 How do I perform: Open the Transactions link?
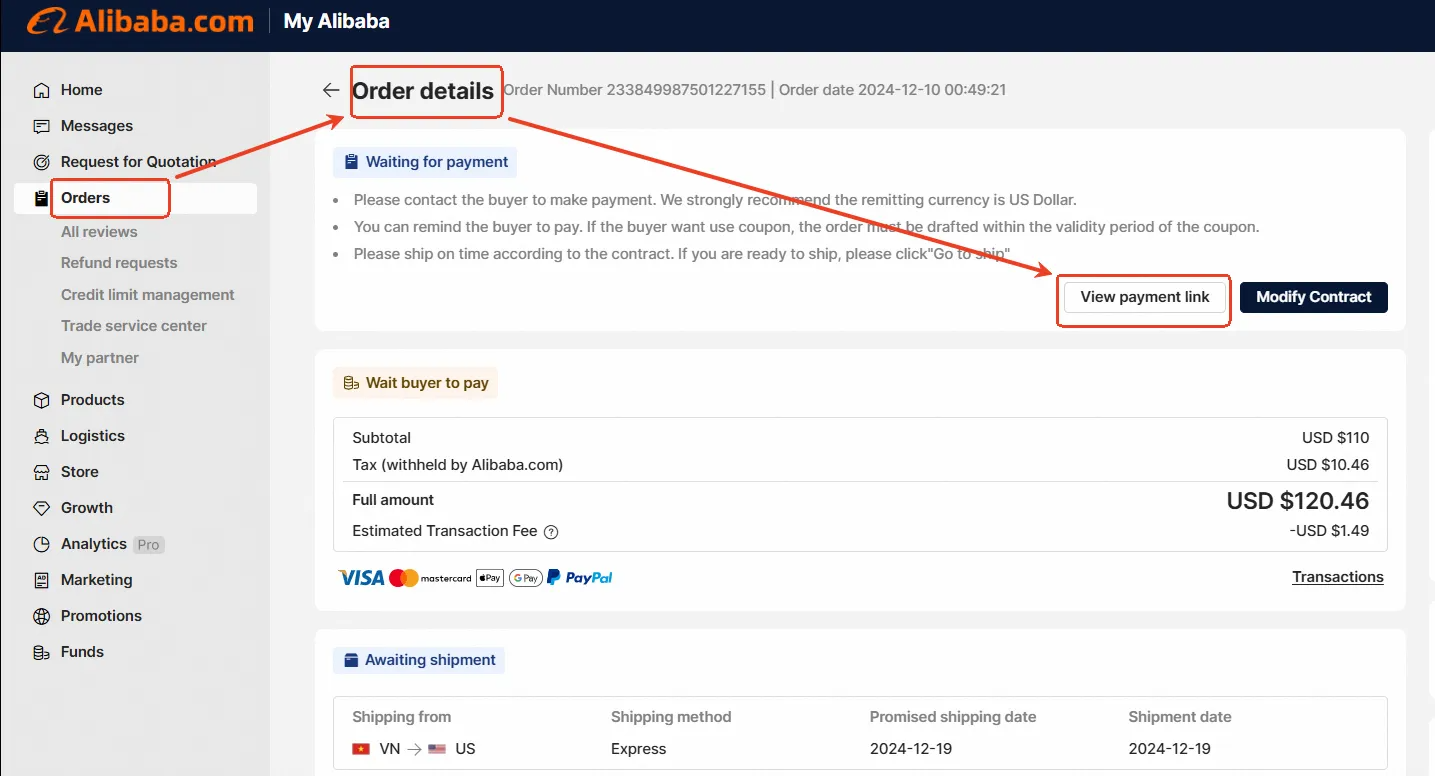coord(1338,577)
